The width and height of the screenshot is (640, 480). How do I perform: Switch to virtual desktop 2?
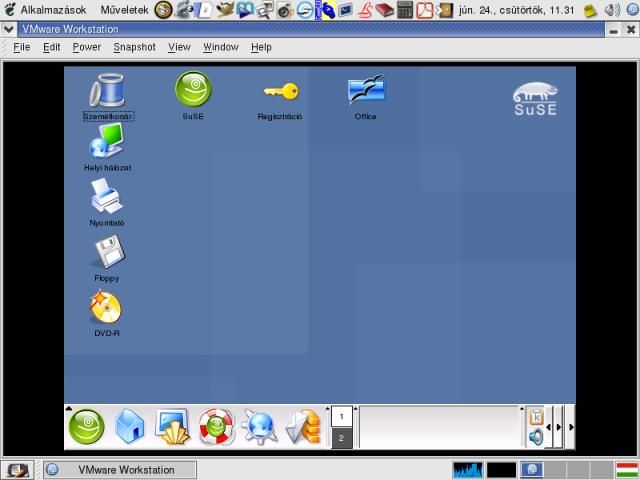click(x=341, y=438)
